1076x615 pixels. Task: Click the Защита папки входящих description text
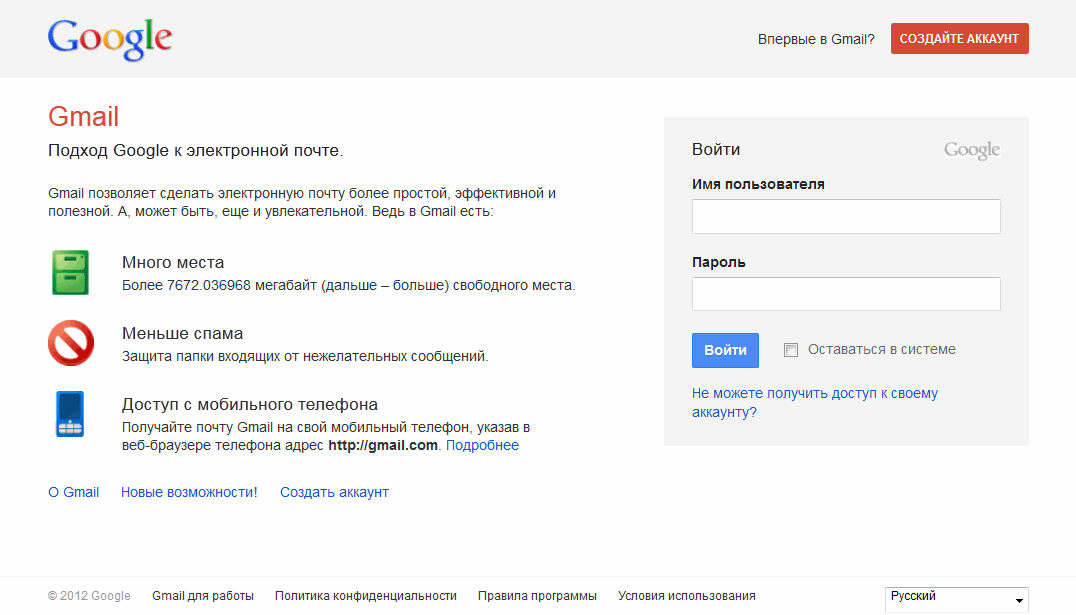coord(305,356)
